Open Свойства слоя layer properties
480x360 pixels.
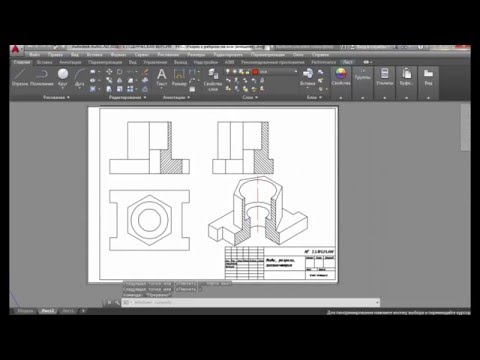pos(213,79)
